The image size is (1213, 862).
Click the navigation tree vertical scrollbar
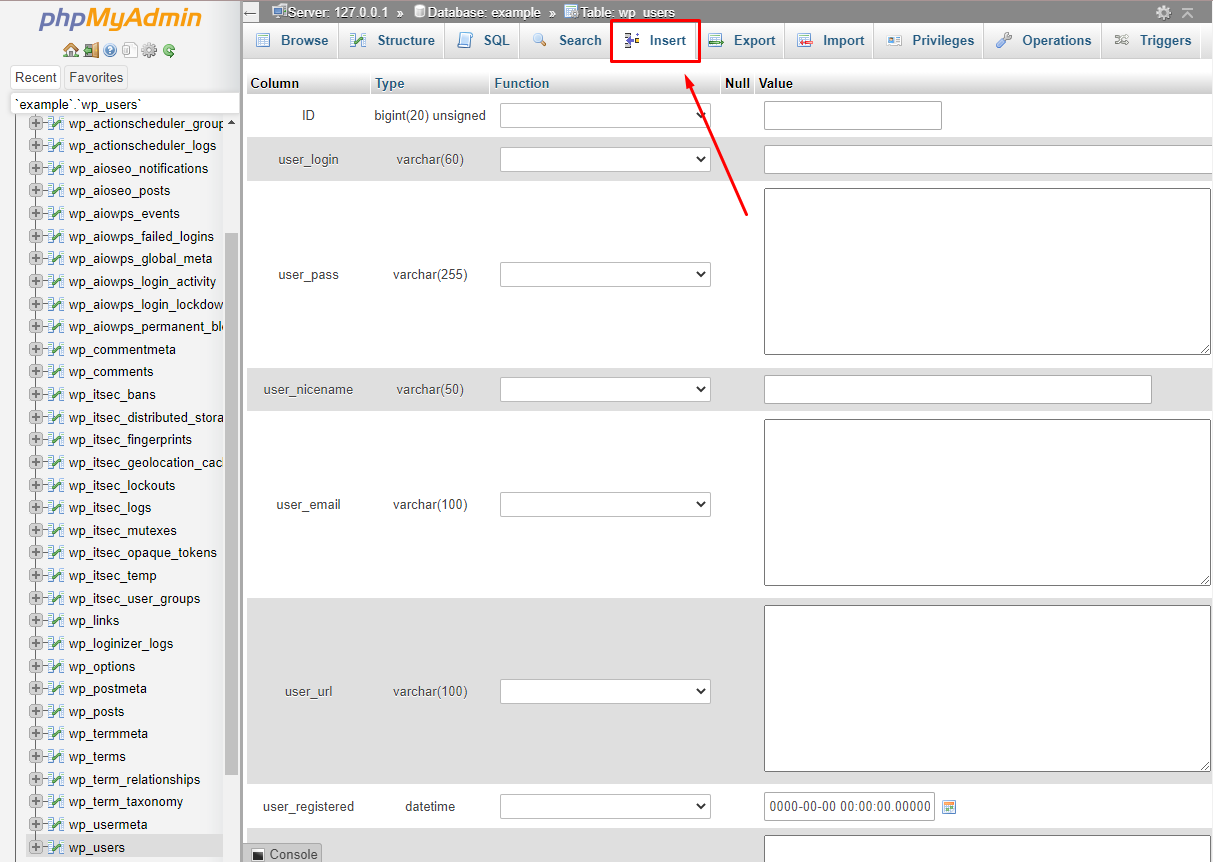pyautogui.click(x=232, y=504)
